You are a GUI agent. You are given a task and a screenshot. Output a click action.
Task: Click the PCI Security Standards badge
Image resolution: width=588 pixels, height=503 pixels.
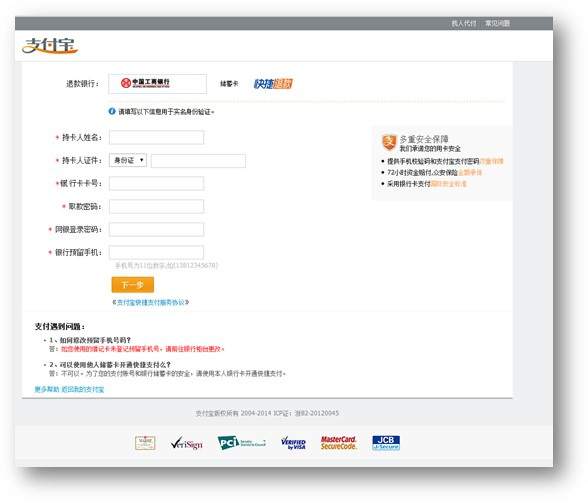(x=242, y=443)
